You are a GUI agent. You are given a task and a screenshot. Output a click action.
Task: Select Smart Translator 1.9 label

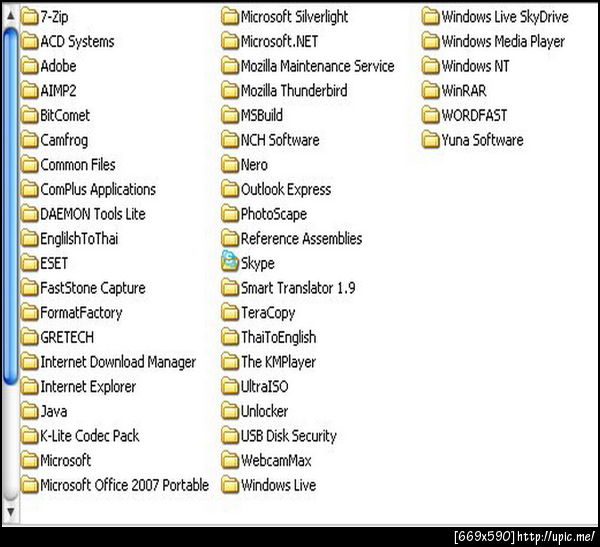298,288
